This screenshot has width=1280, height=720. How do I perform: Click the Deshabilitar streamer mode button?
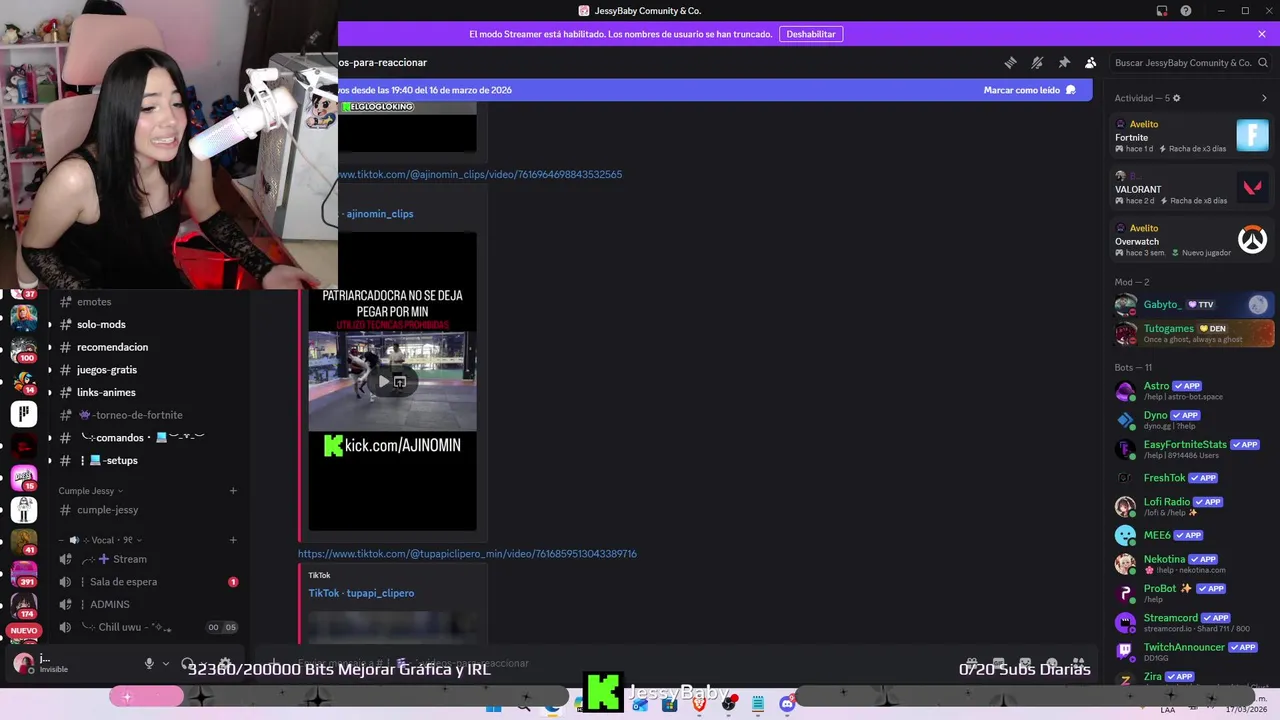pos(811,34)
